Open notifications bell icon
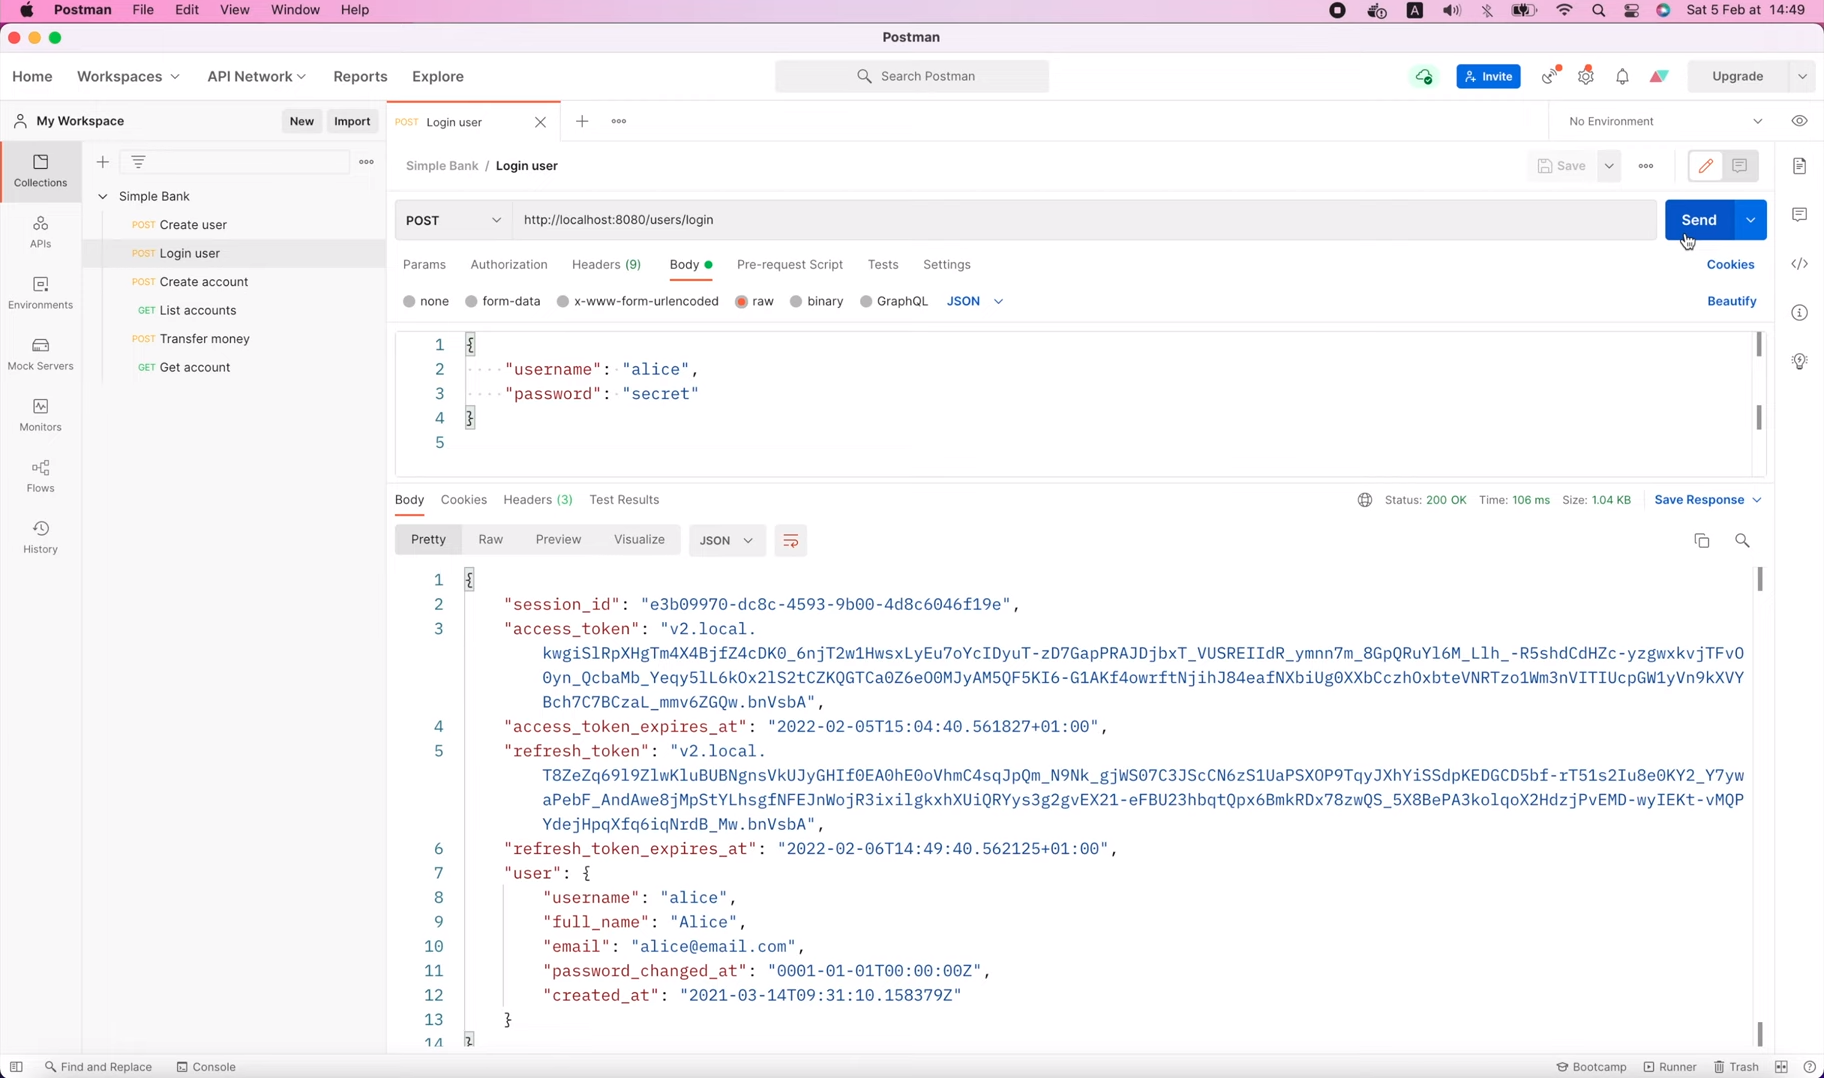1824x1078 pixels. click(x=1622, y=76)
